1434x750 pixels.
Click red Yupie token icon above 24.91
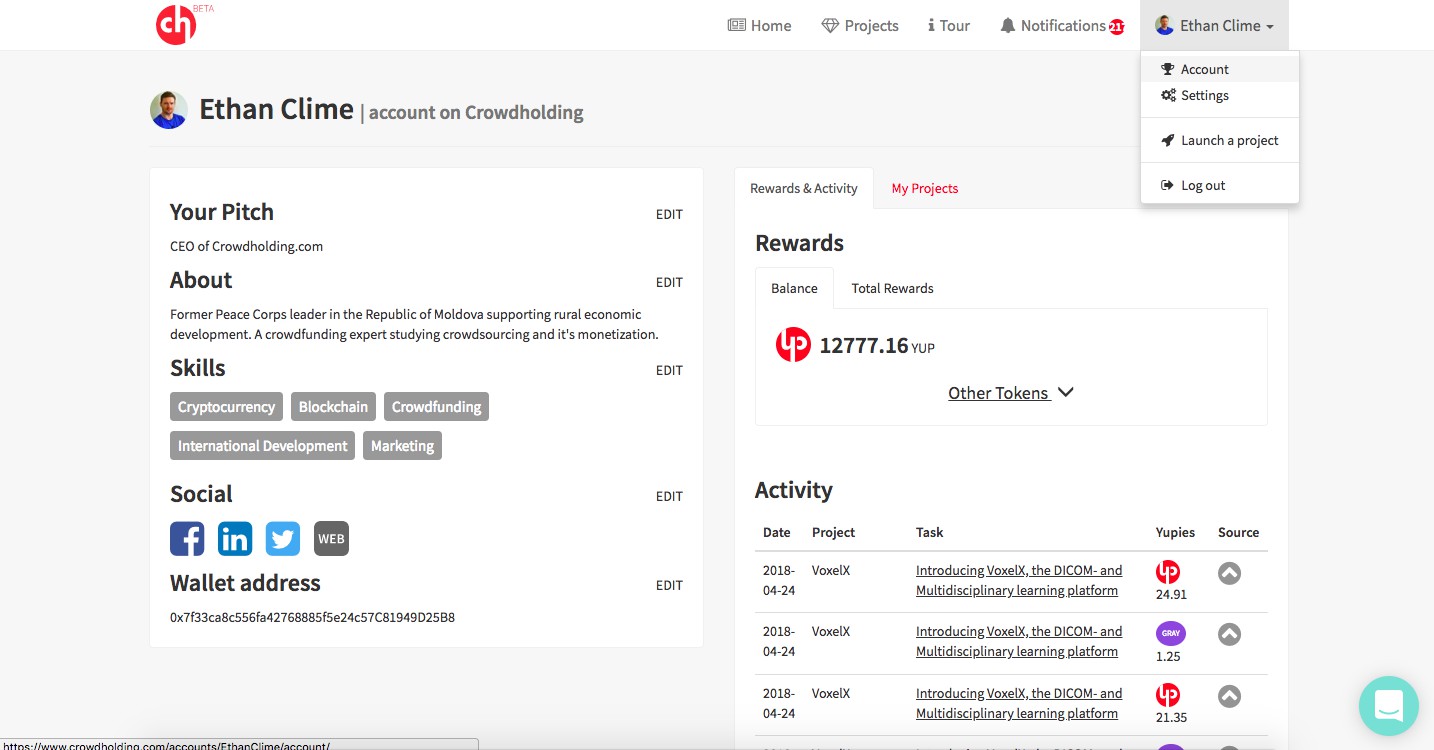click(1168, 572)
